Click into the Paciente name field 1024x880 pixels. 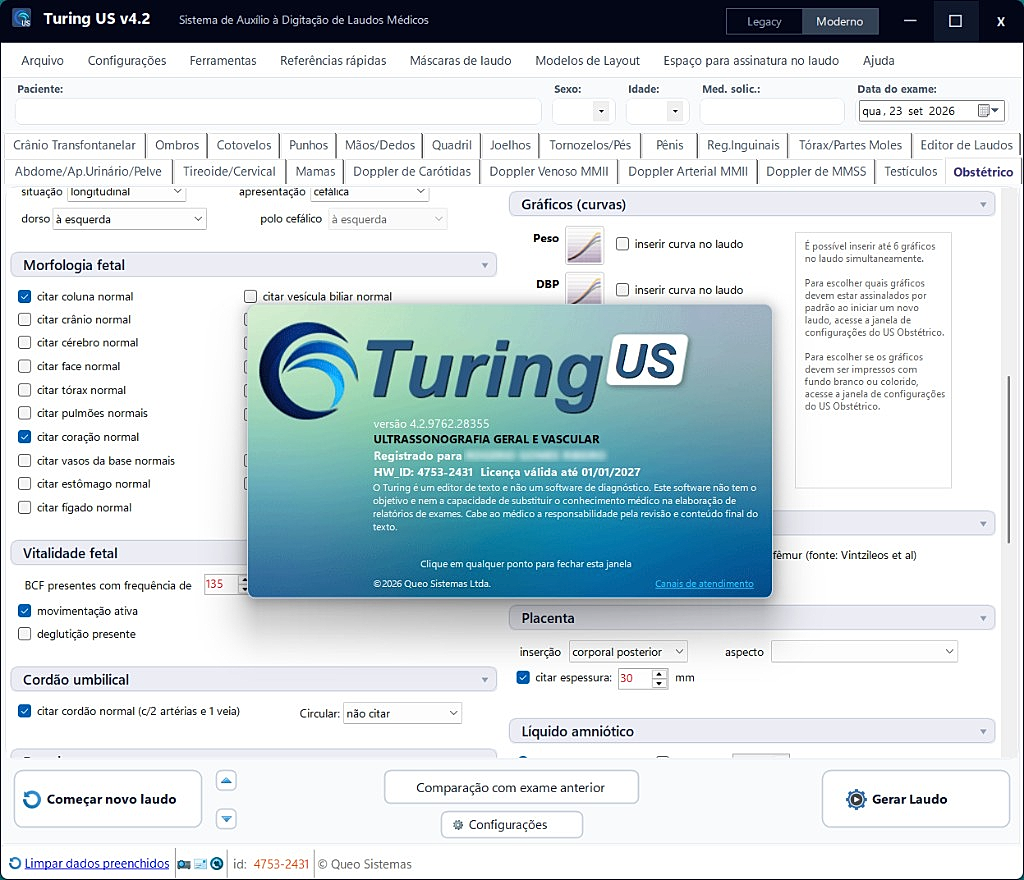coord(278,112)
